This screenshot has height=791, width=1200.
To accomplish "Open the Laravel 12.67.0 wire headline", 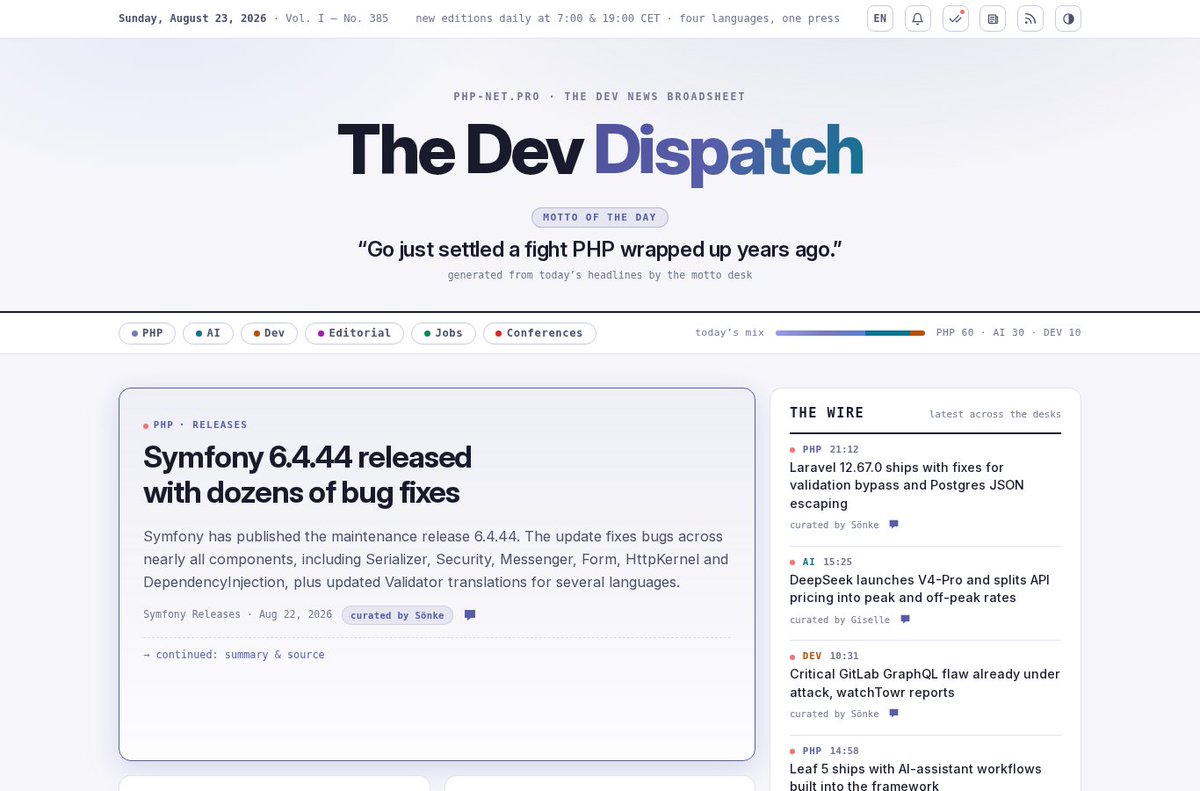I will click(x=907, y=485).
